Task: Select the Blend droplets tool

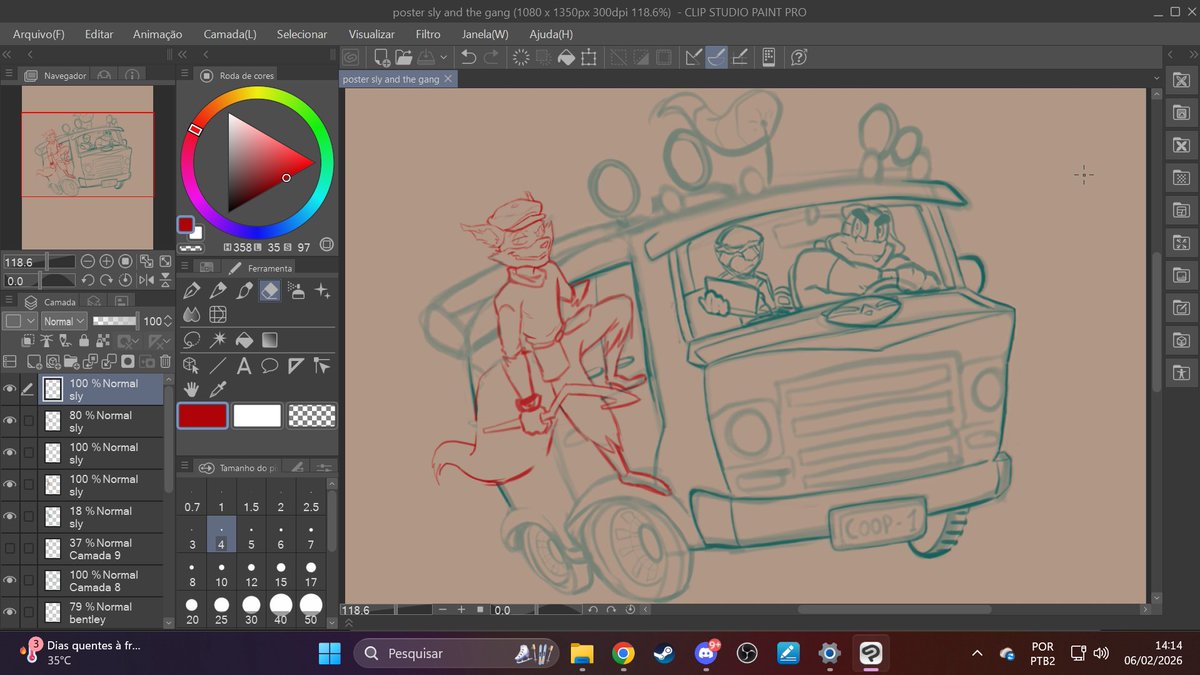Action: pyautogui.click(x=192, y=316)
